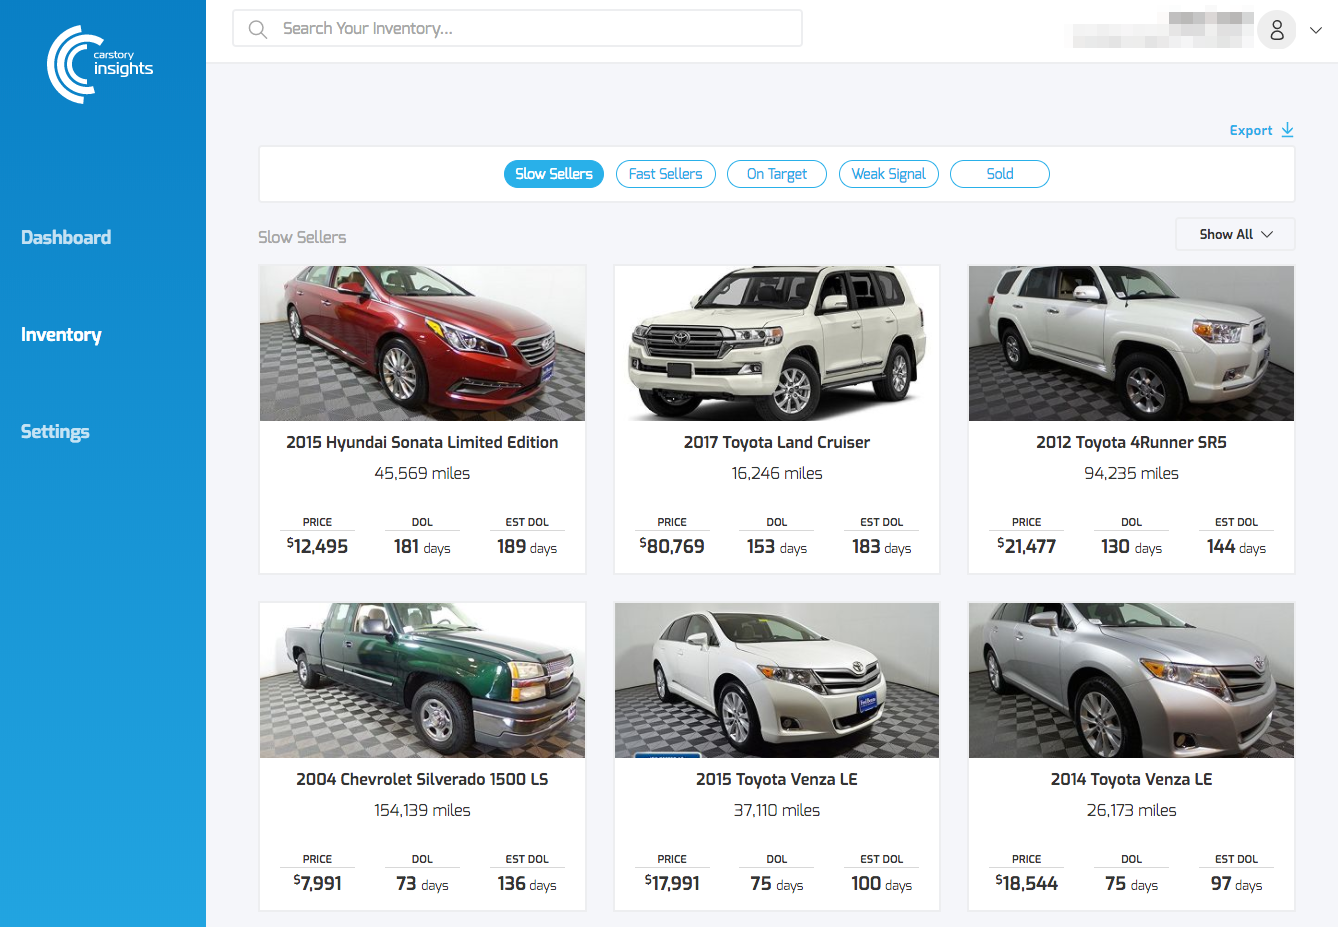Click the 153 days DOL value
The width and height of the screenshot is (1338, 927).
tap(777, 547)
